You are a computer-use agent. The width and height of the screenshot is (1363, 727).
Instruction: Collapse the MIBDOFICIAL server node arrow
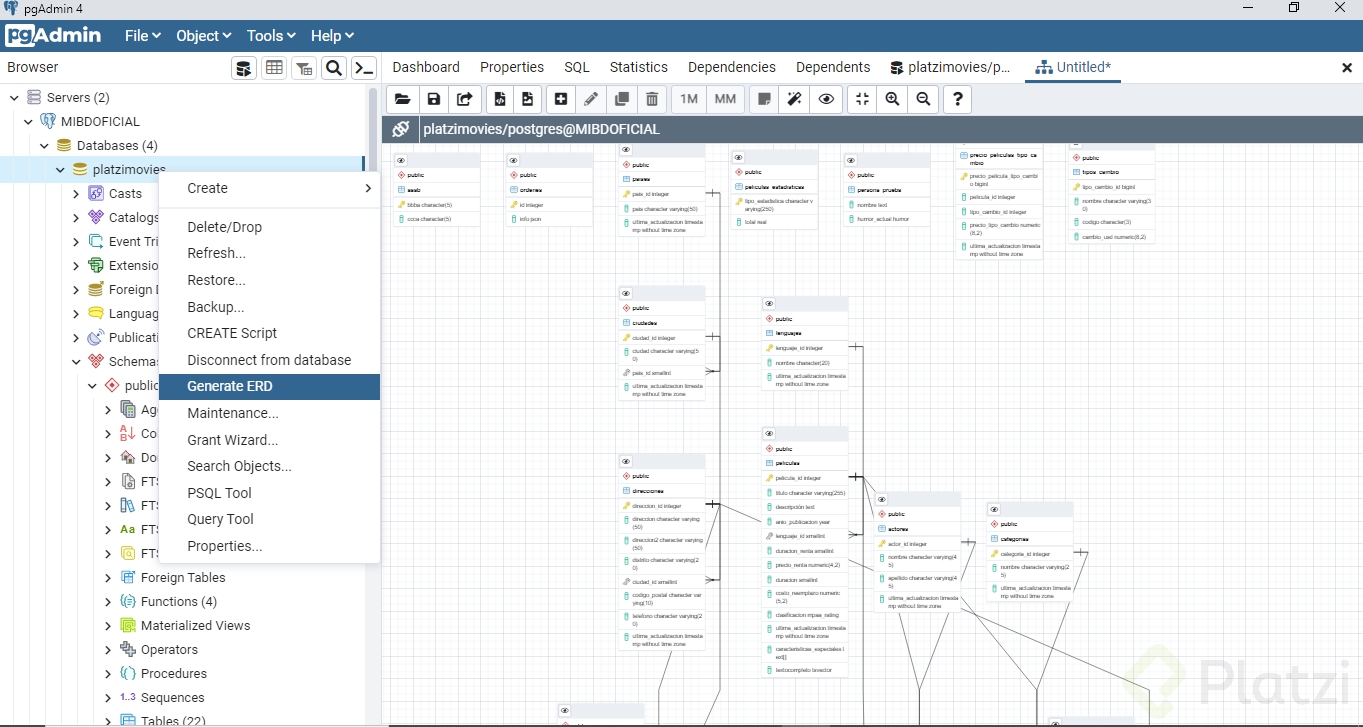click(x=29, y=122)
